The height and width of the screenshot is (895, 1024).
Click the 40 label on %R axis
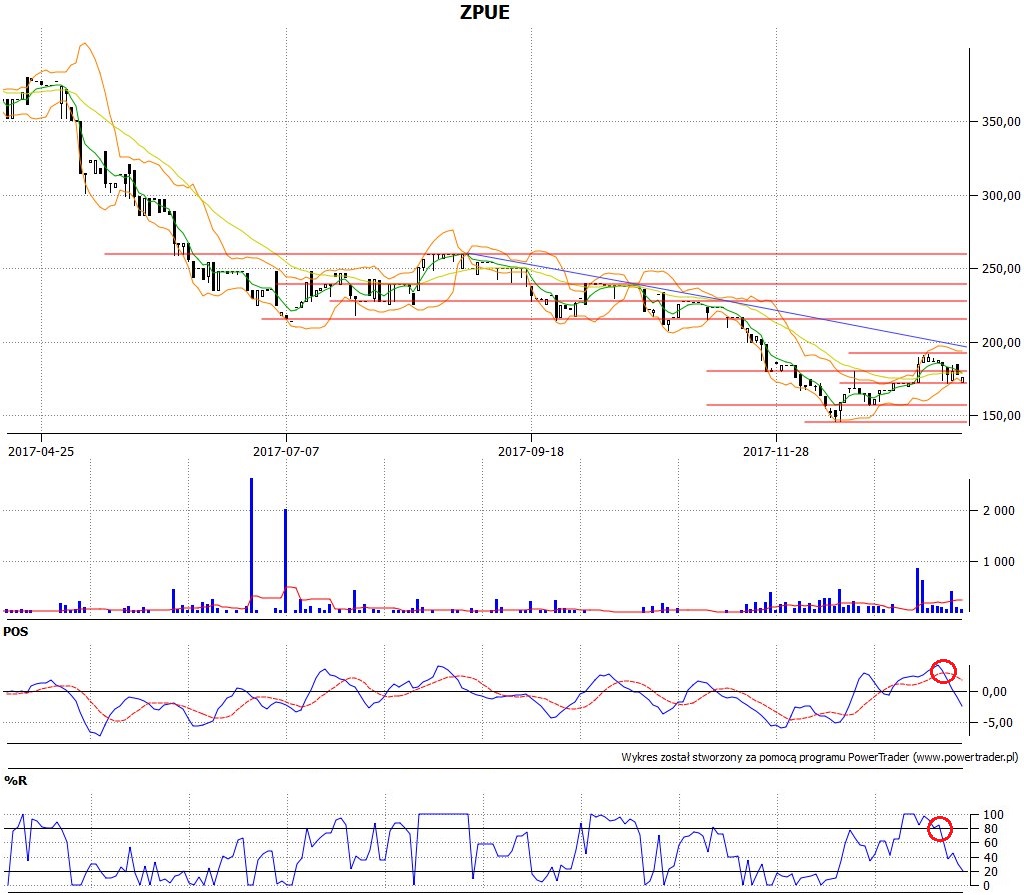[x=991, y=858]
